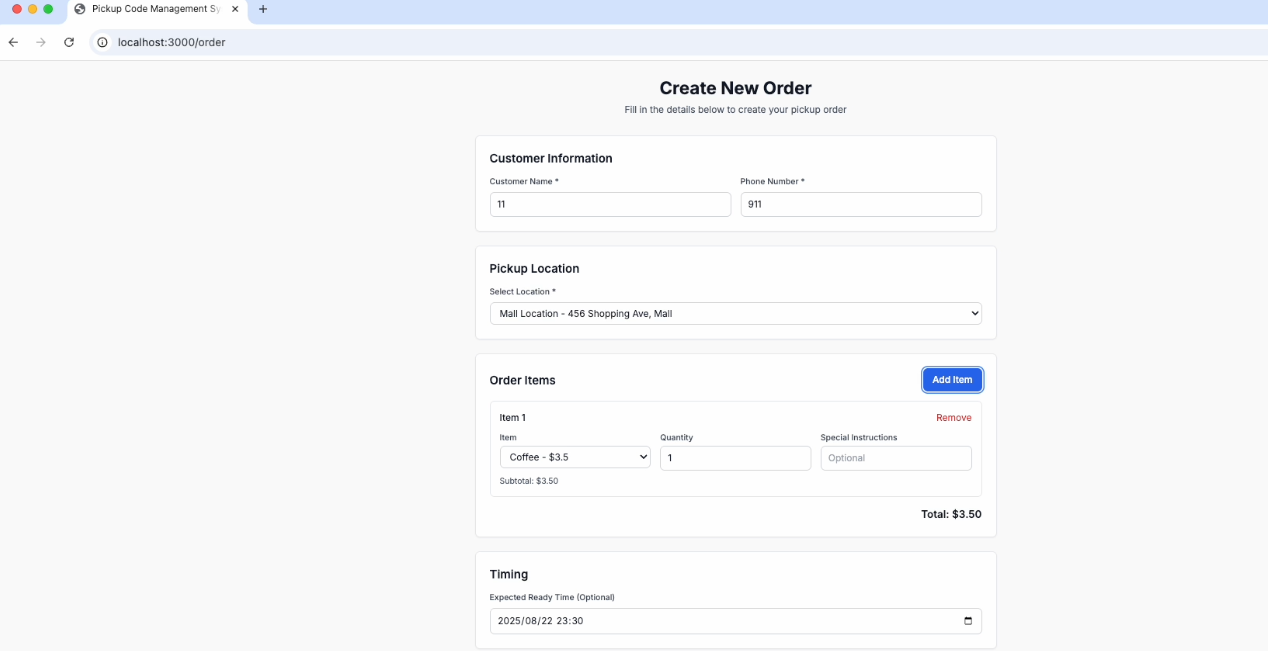Select the Quantity input box
This screenshot has width=1268, height=651.
(735, 458)
